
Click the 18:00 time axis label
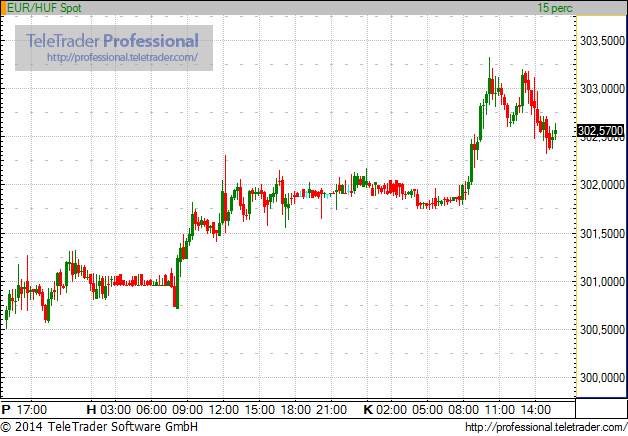coord(296,410)
